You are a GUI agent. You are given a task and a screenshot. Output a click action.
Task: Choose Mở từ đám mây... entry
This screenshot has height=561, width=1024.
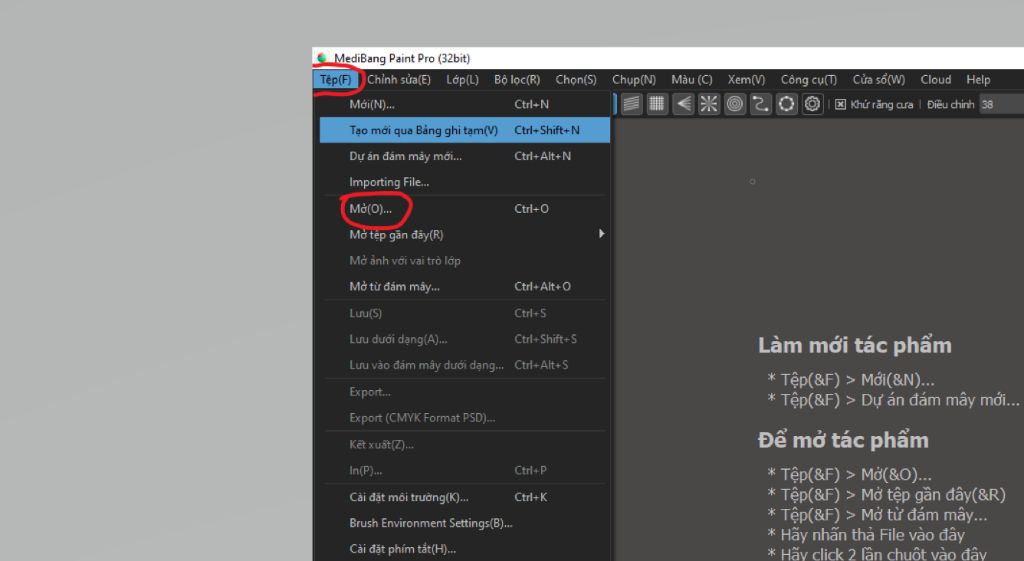(x=465, y=287)
